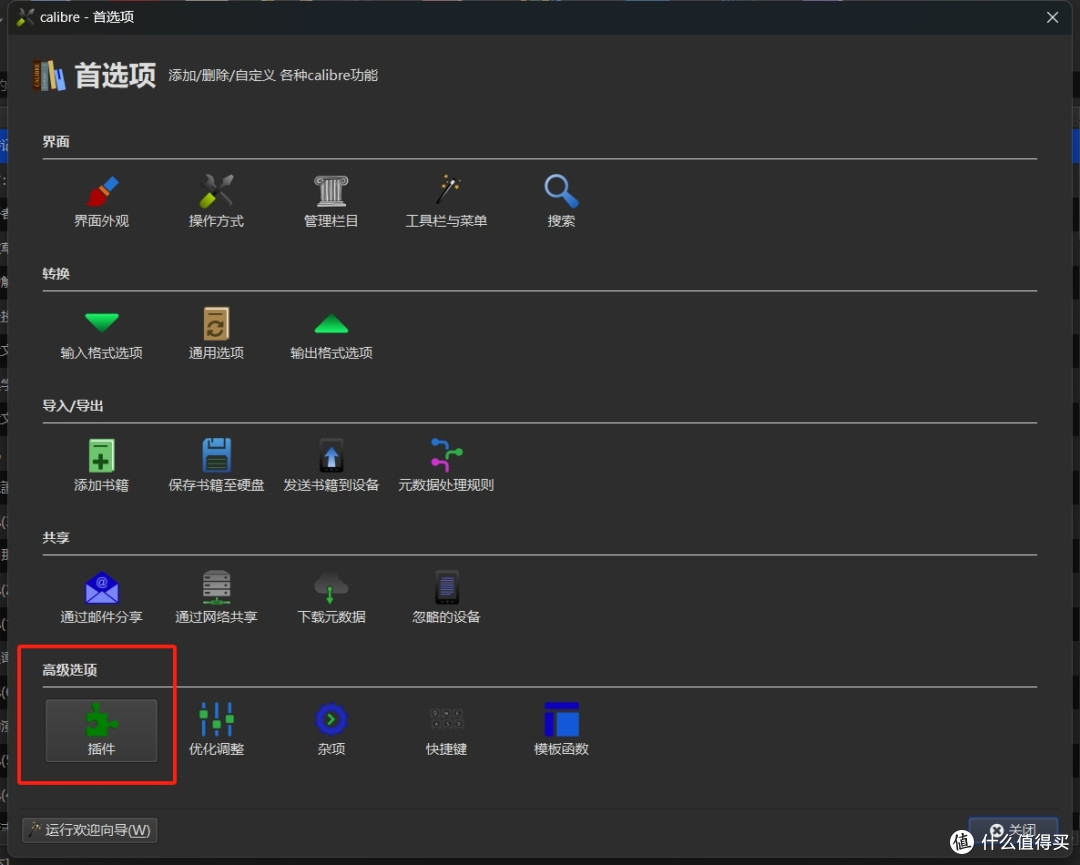Open 搜索 search preferences
The width and height of the screenshot is (1080, 865).
click(x=561, y=201)
